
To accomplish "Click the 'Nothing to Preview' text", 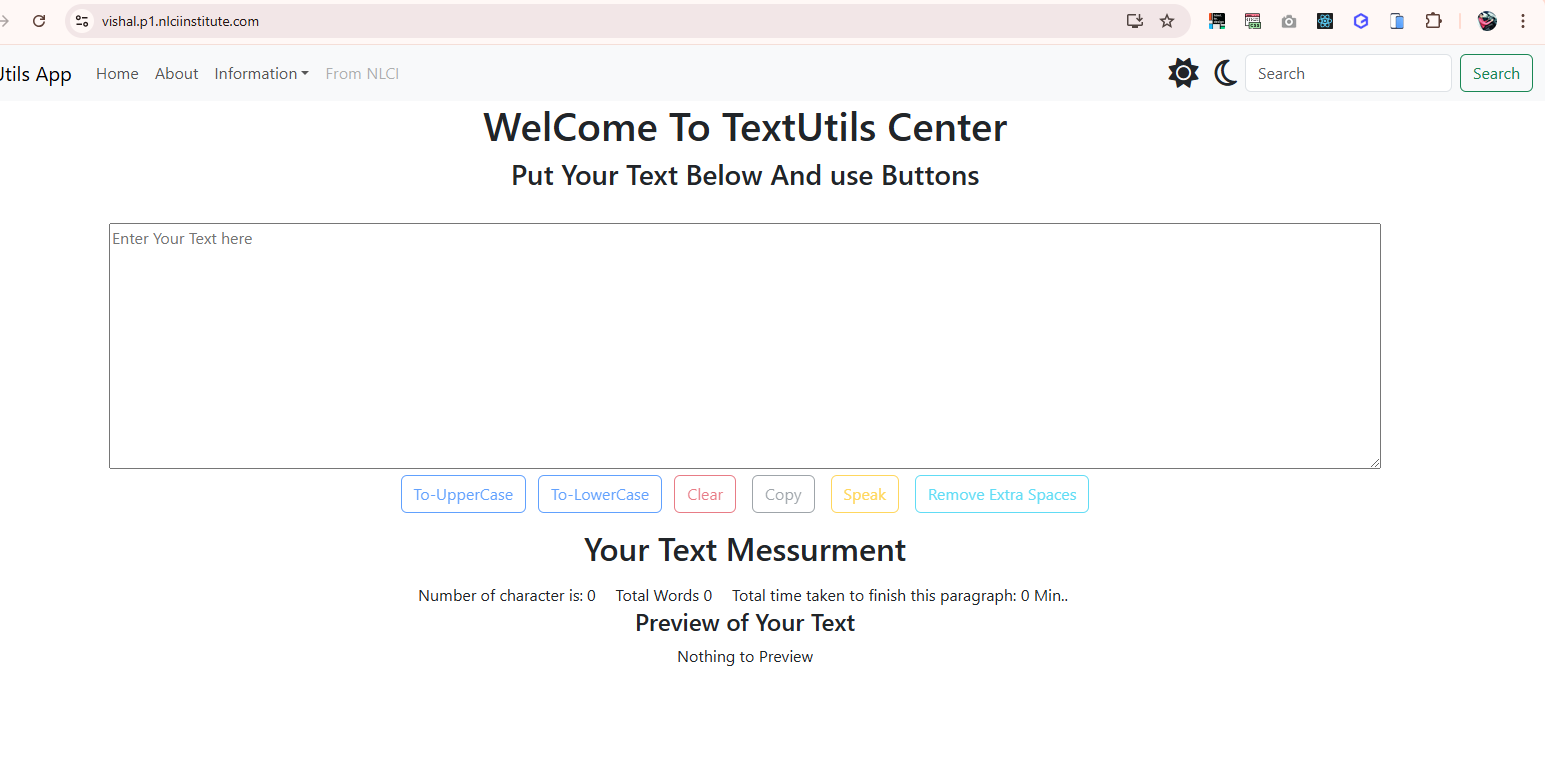I will click(x=745, y=657).
